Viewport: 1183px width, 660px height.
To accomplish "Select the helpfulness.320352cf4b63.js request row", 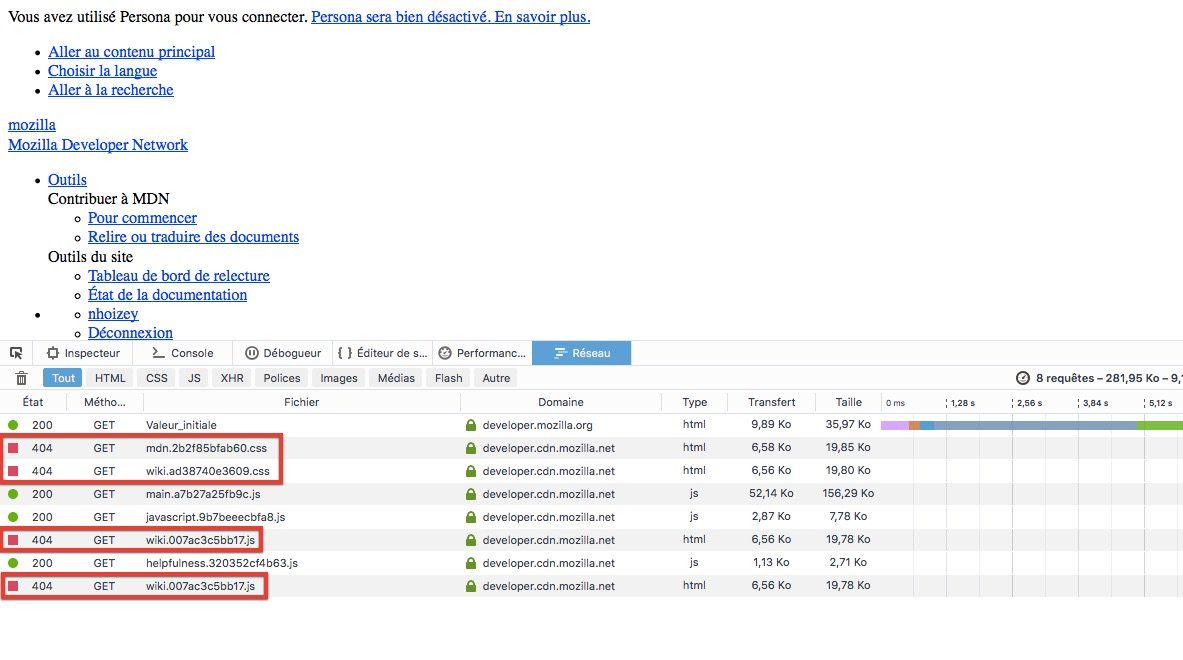I will point(221,563).
